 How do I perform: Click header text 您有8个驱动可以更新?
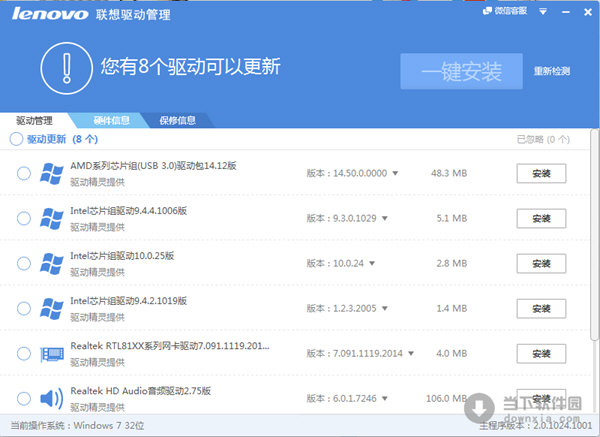pyautogui.click(x=191, y=66)
